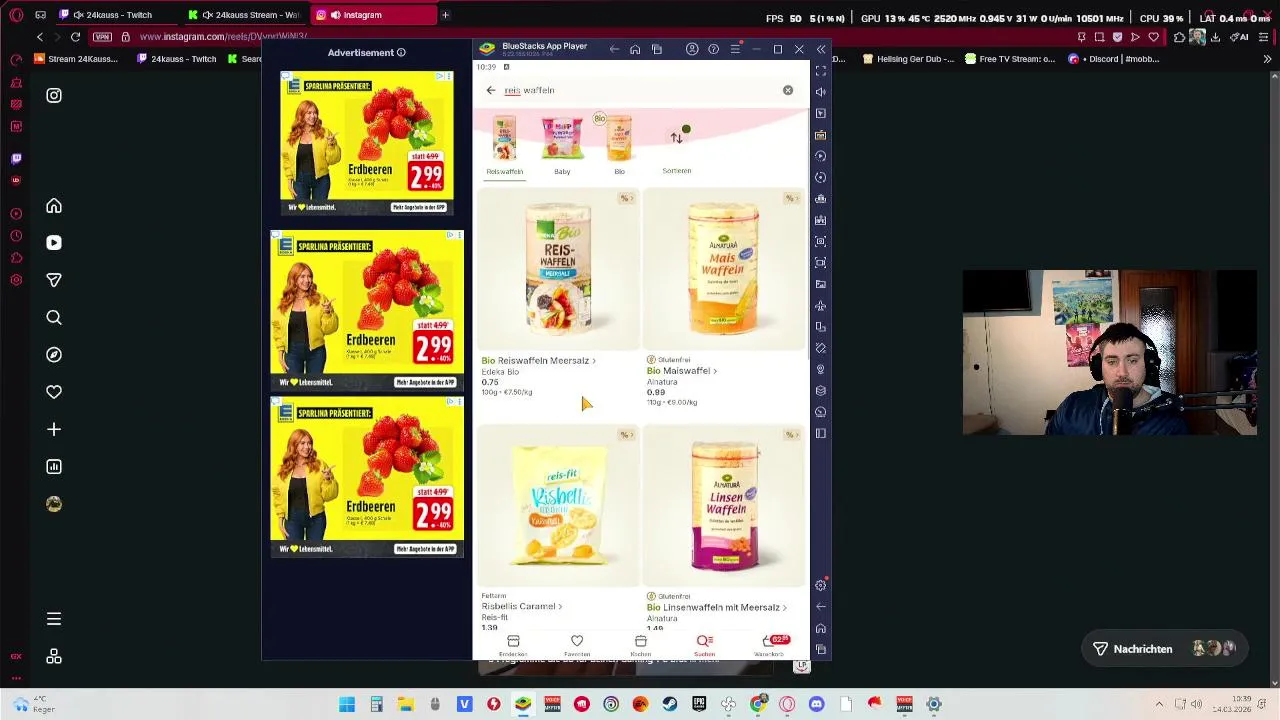Open the Stream 24Kauss bookmark
This screenshot has height=720, width=1280.
[x=76, y=59]
